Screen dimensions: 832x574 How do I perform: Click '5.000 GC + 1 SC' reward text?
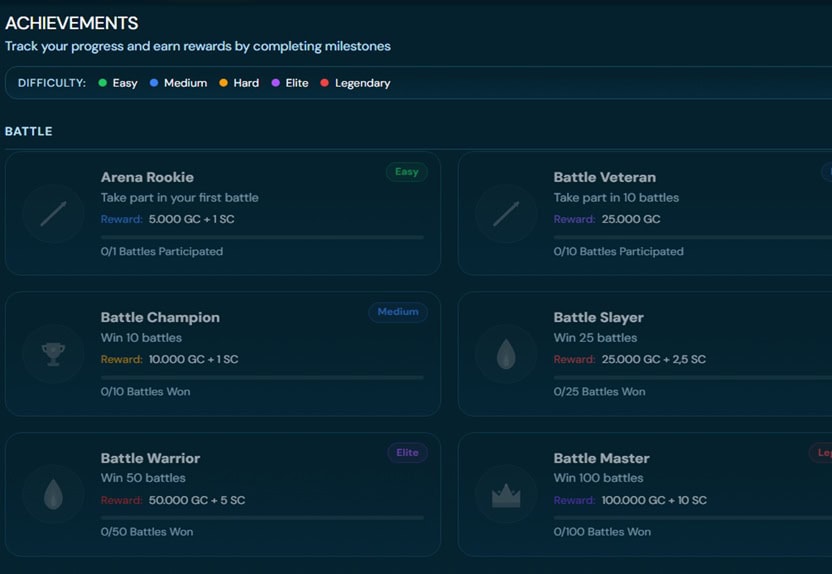(x=192, y=219)
